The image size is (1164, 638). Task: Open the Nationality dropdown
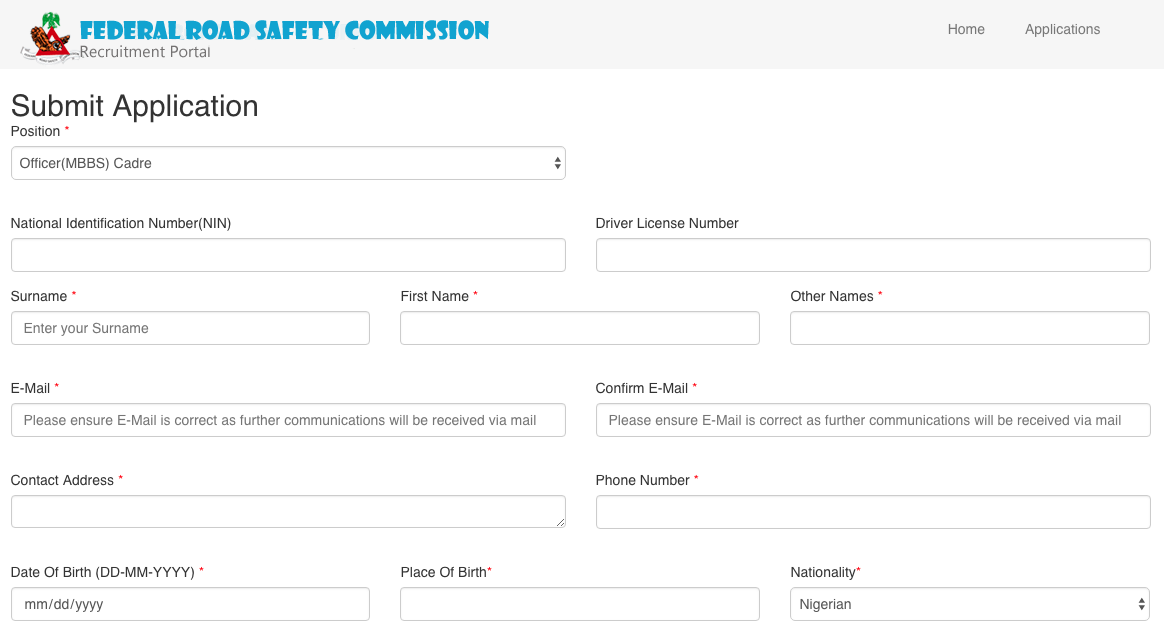(x=968, y=604)
